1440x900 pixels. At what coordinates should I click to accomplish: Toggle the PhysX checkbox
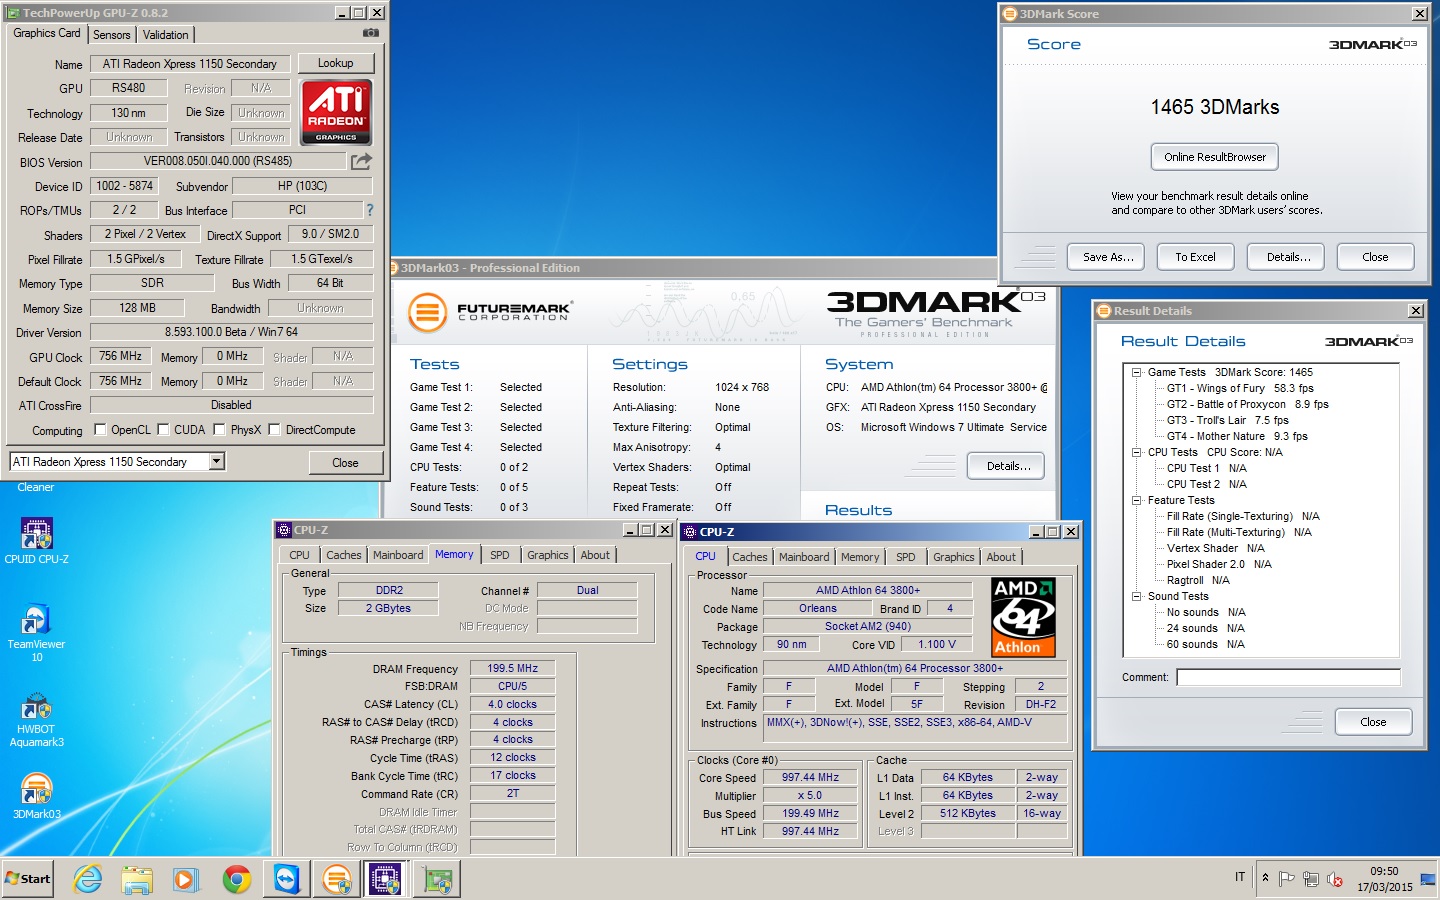point(220,430)
